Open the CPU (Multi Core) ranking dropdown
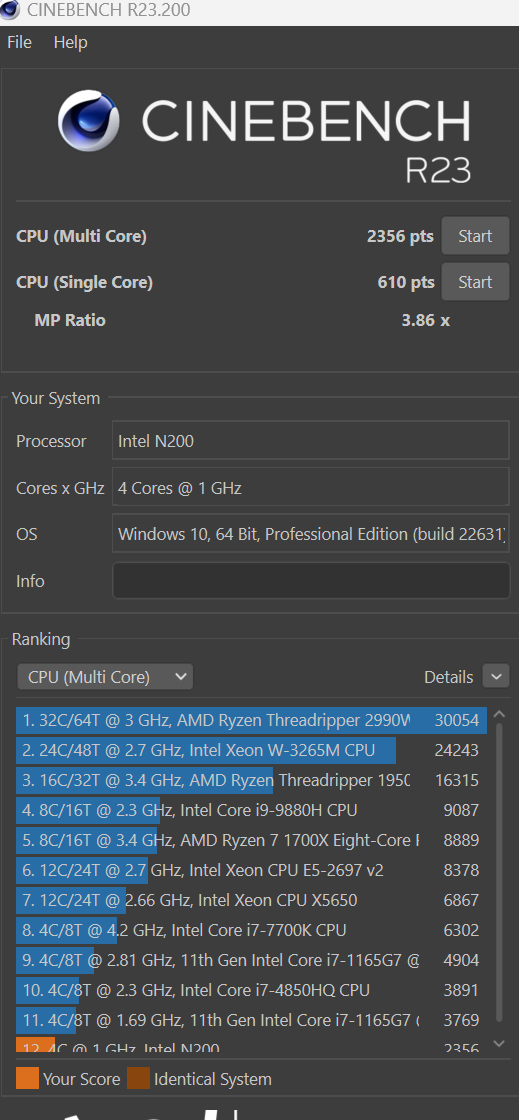This screenshot has width=519, height=1120. (x=105, y=676)
